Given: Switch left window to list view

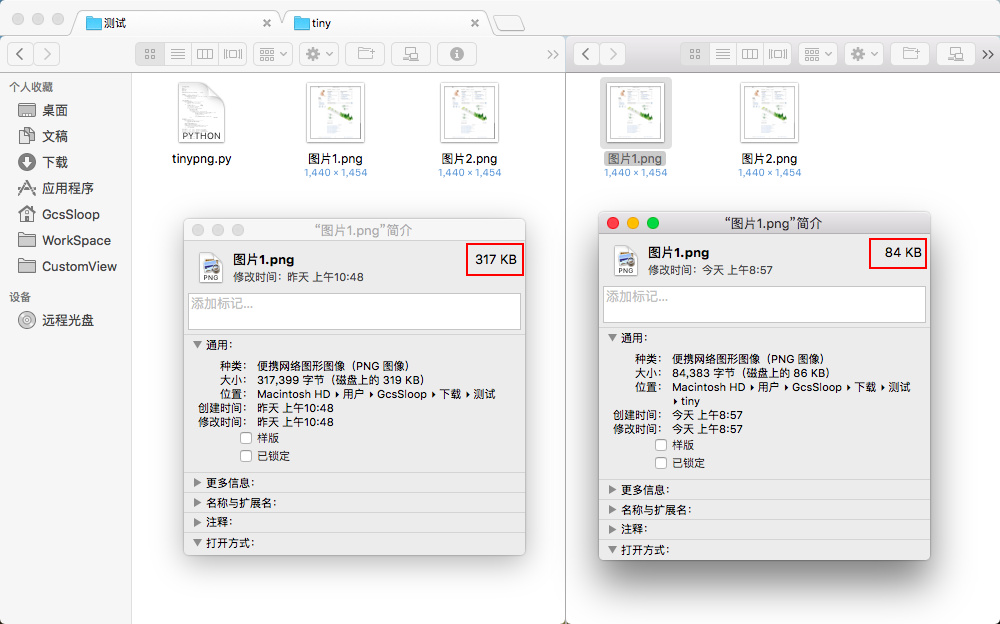Looking at the screenshot, I should (x=178, y=54).
